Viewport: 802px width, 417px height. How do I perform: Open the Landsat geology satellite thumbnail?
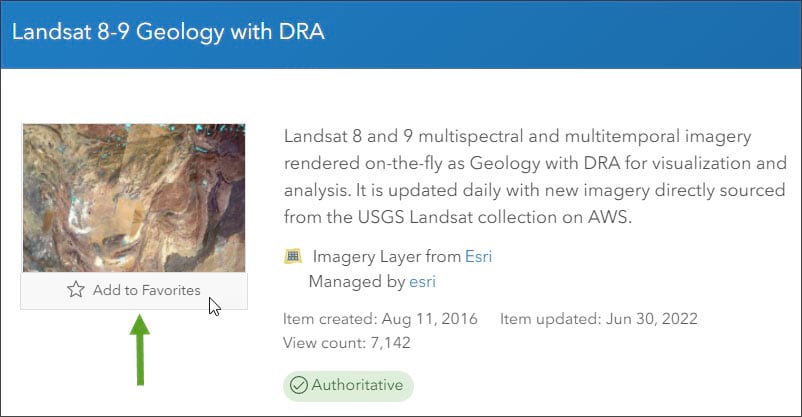coord(133,198)
